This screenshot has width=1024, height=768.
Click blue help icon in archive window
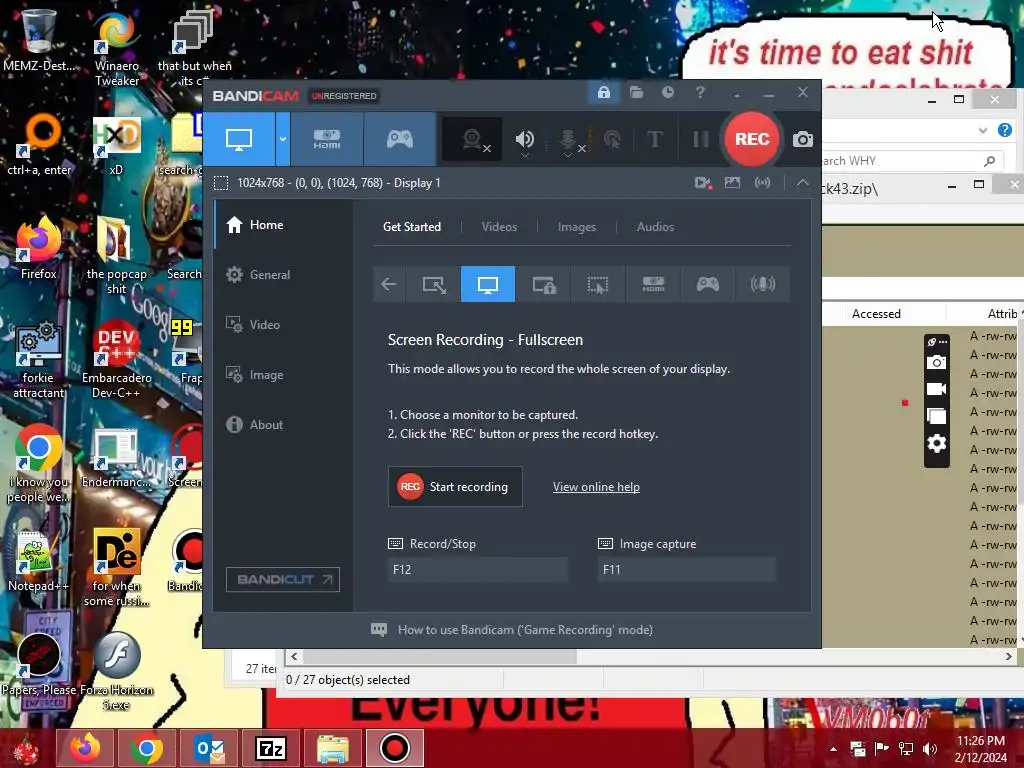(x=1004, y=130)
